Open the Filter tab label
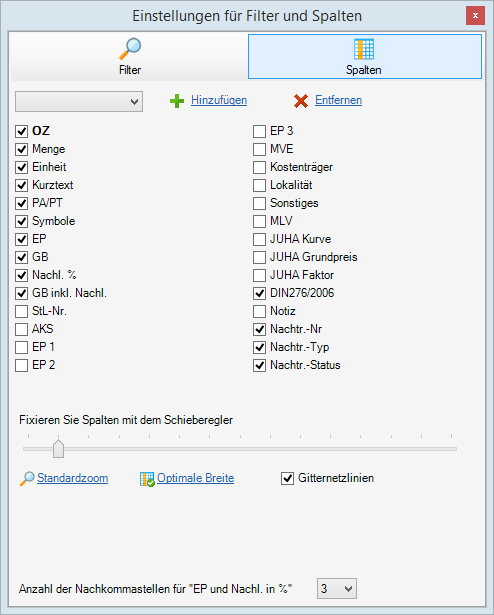The width and height of the screenshot is (494, 615). point(130,70)
